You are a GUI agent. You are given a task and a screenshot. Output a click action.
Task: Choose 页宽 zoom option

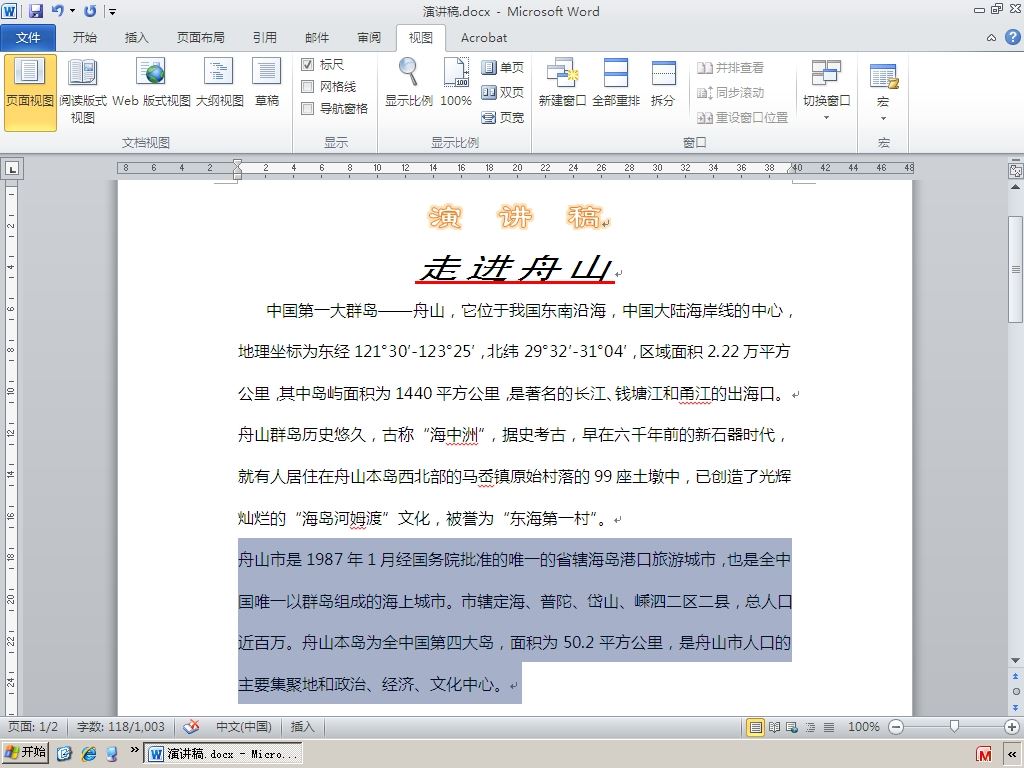502,118
